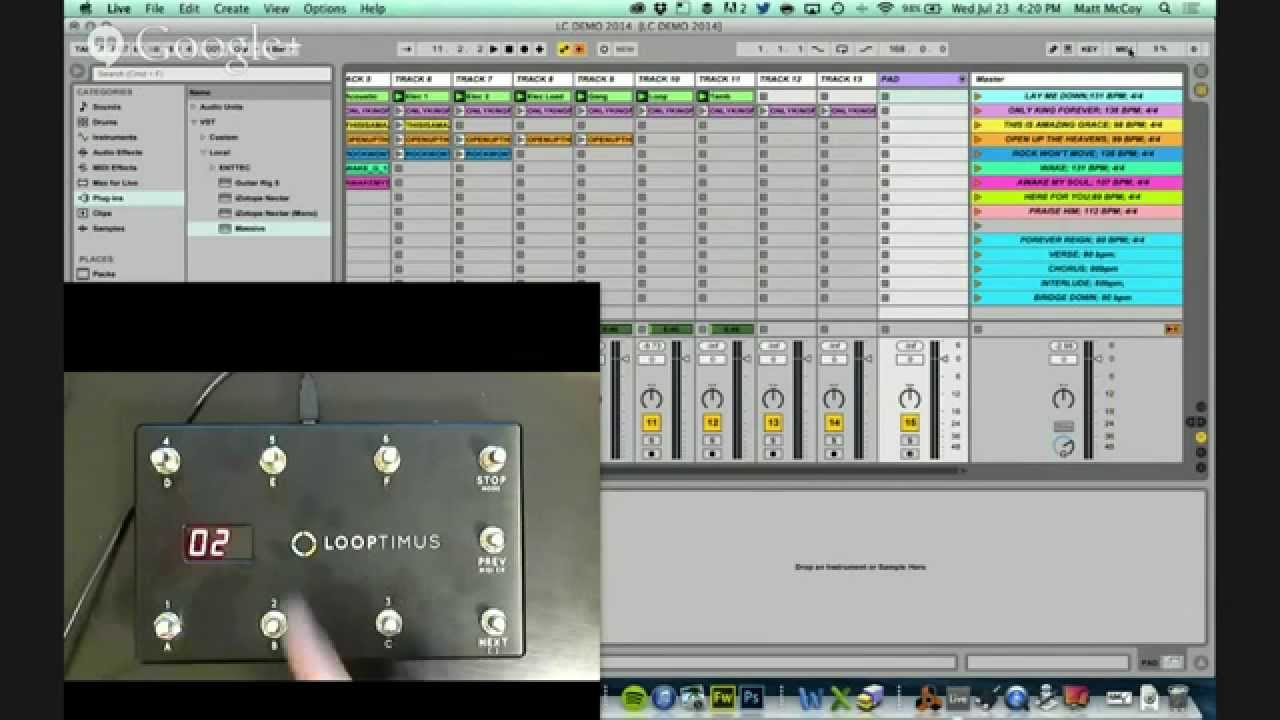
Task: Click the PAD track volume fader handle
Action: pyautogui.click(x=947, y=358)
